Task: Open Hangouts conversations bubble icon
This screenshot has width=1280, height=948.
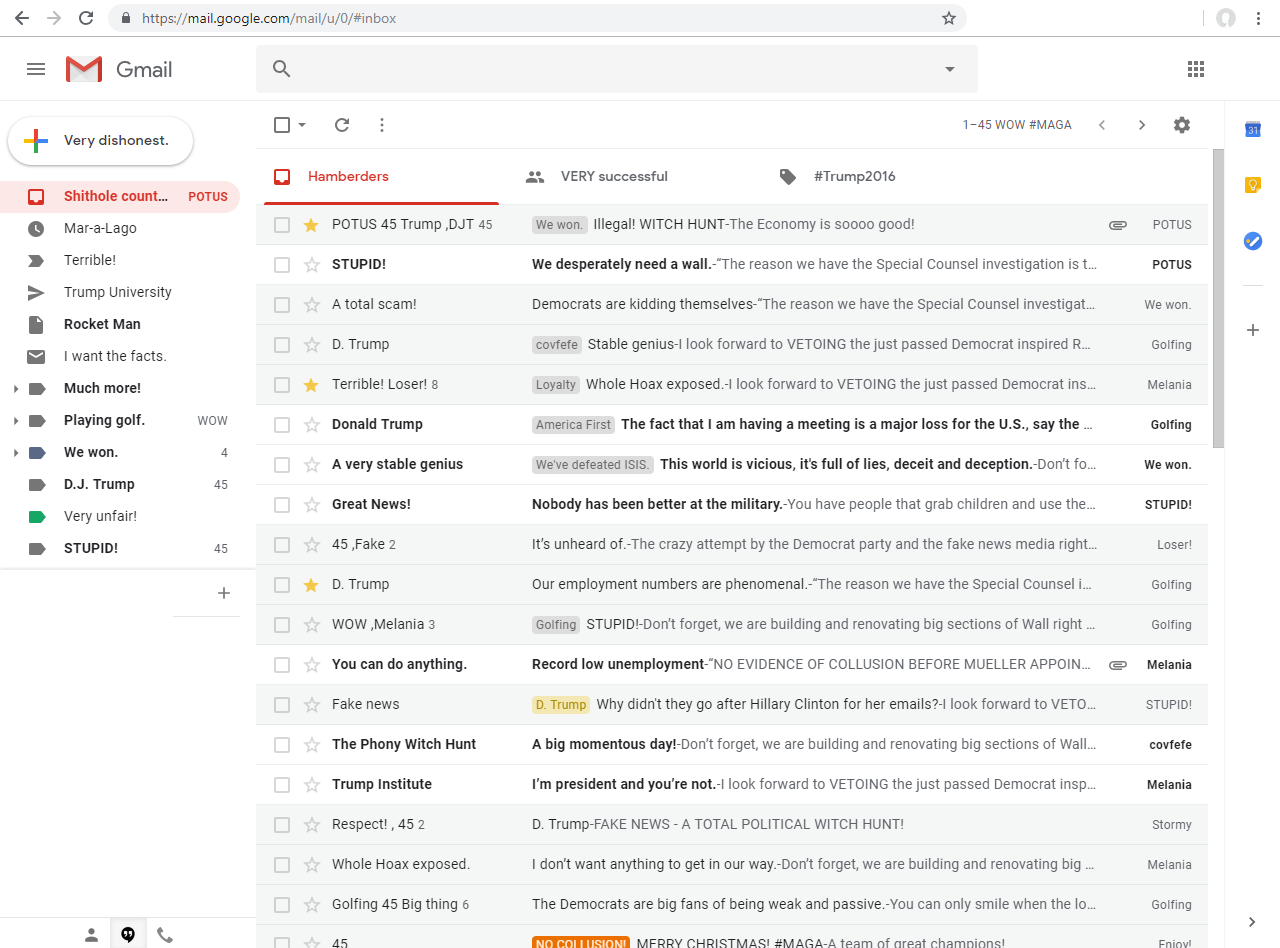Action: (x=128, y=935)
